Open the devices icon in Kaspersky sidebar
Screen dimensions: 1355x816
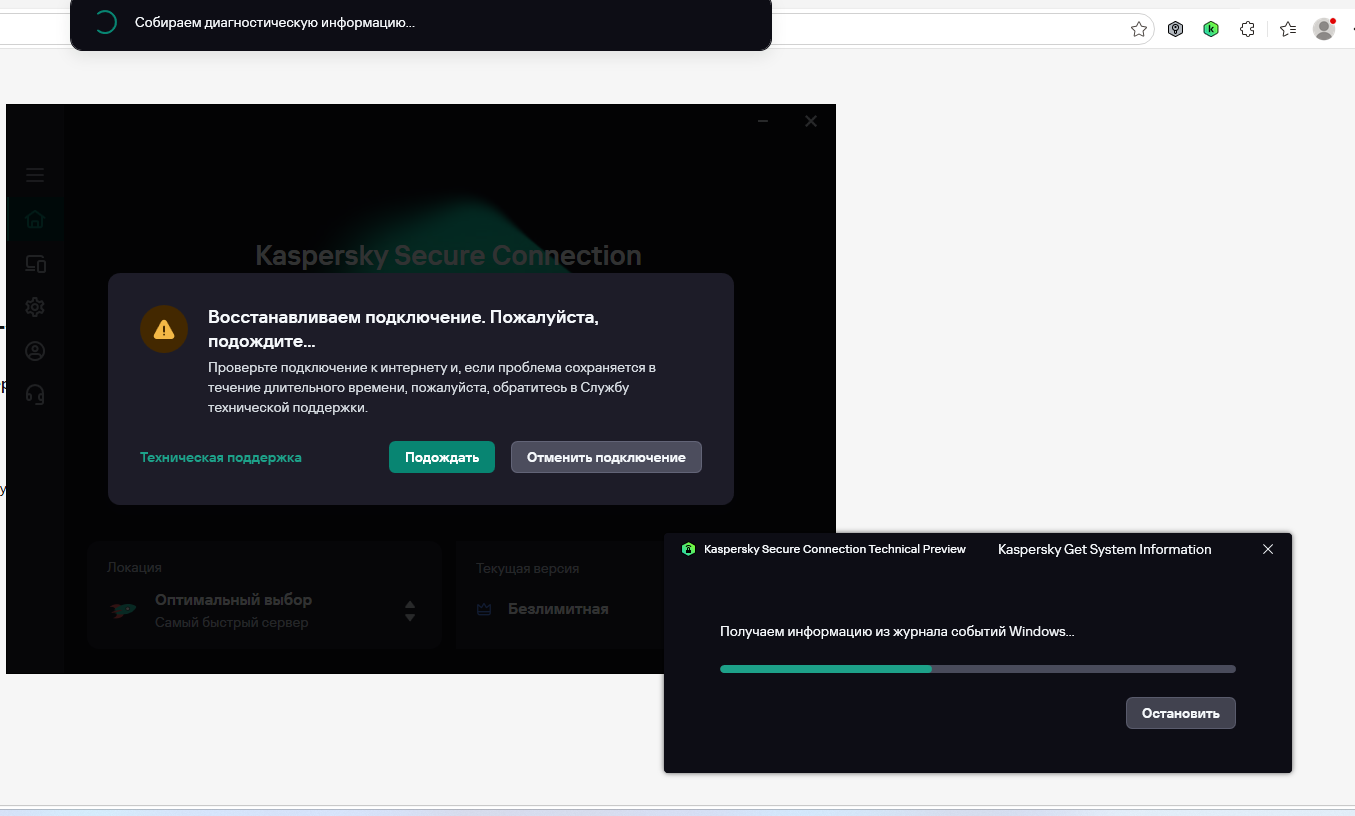click(35, 264)
